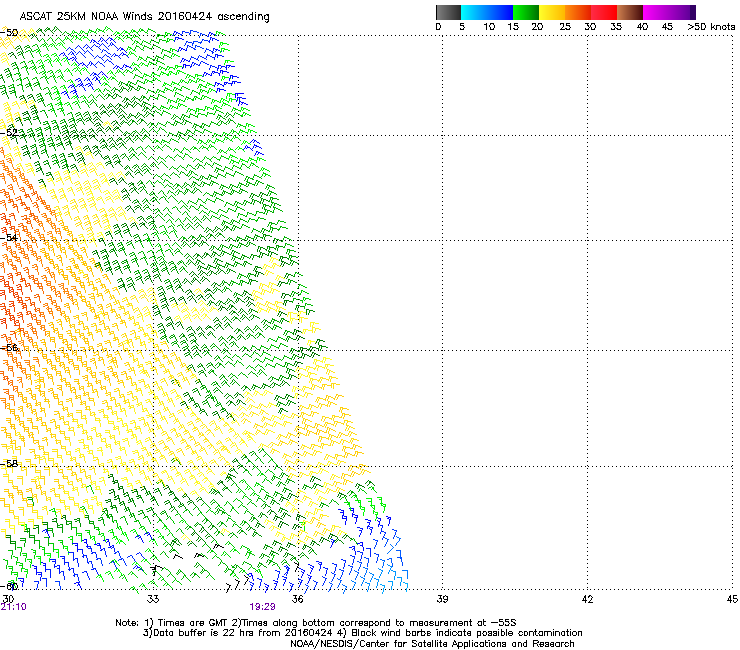Click the 42 longitude axis label
This screenshot has width=740, height=650.
pos(587,599)
